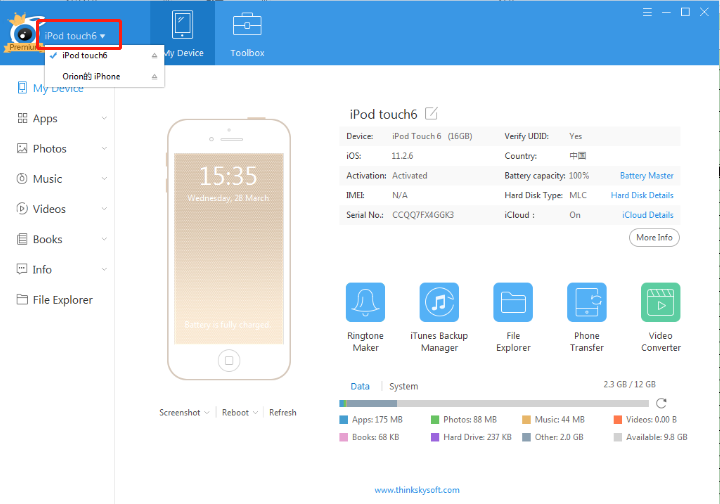Click the edit device name pencil icon
The height and width of the screenshot is (504, 720).
[x=432, y=114]
